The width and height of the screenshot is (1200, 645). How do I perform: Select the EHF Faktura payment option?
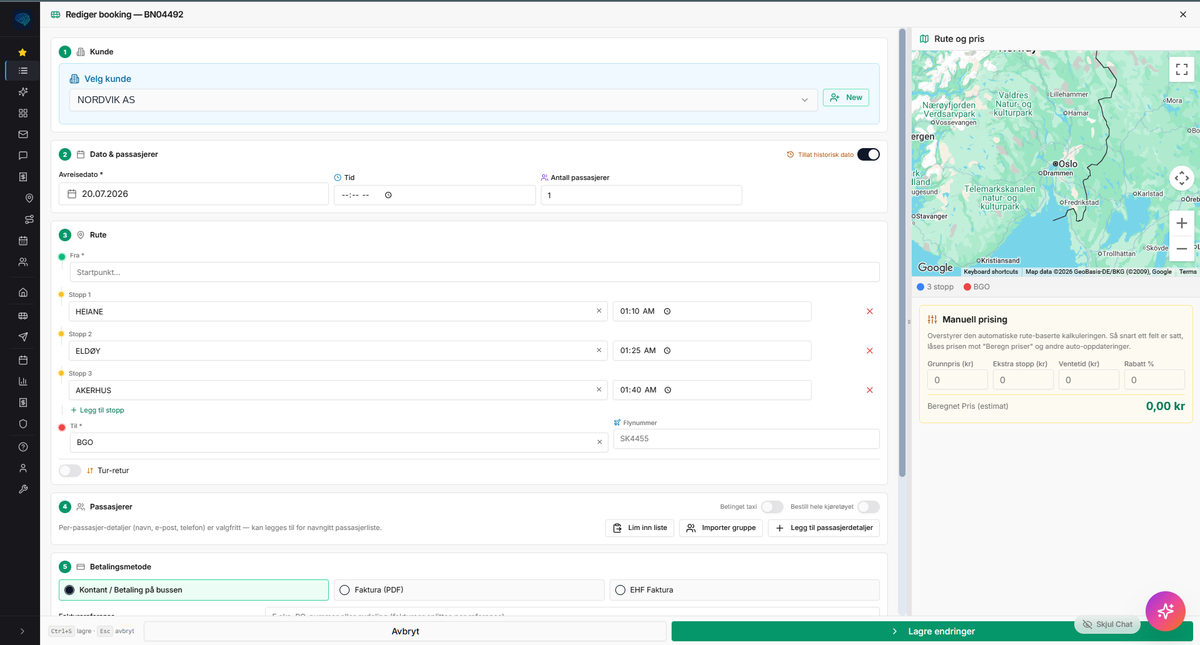(744, 590)
